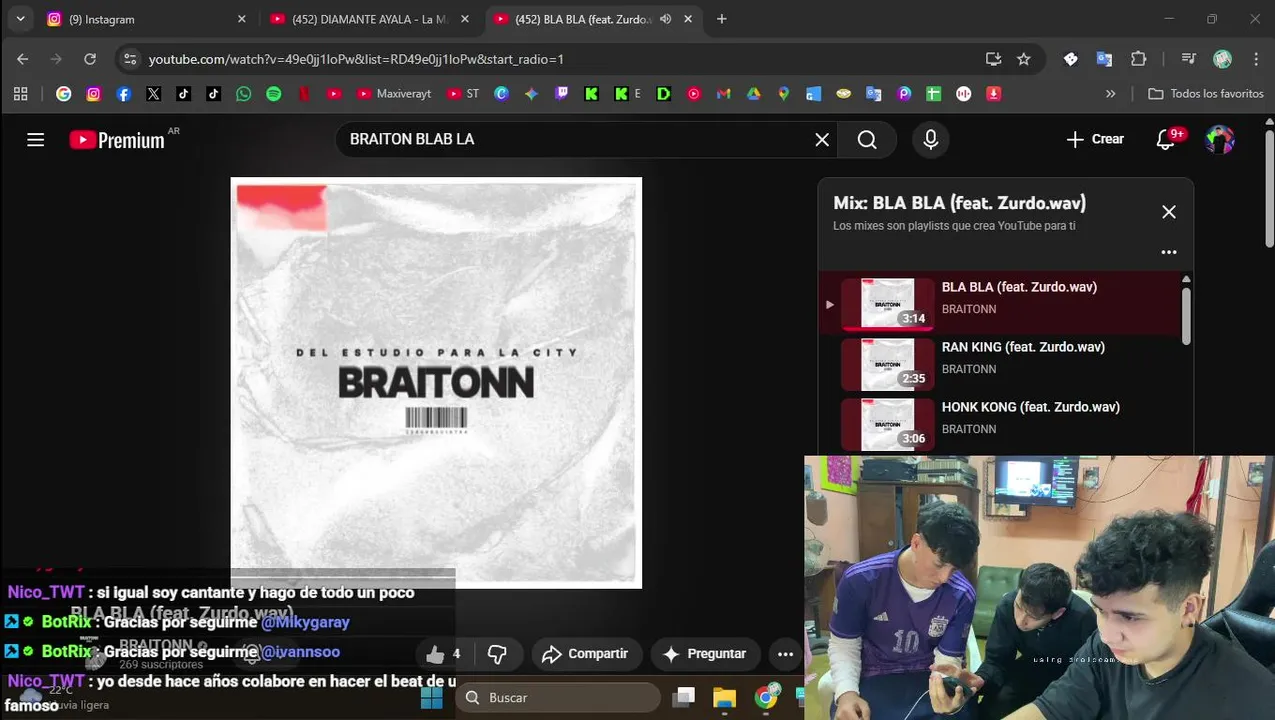Open Google bookmark in bookmarks bar
Viewport: 1275px width, 720px height.
(64, 94)
